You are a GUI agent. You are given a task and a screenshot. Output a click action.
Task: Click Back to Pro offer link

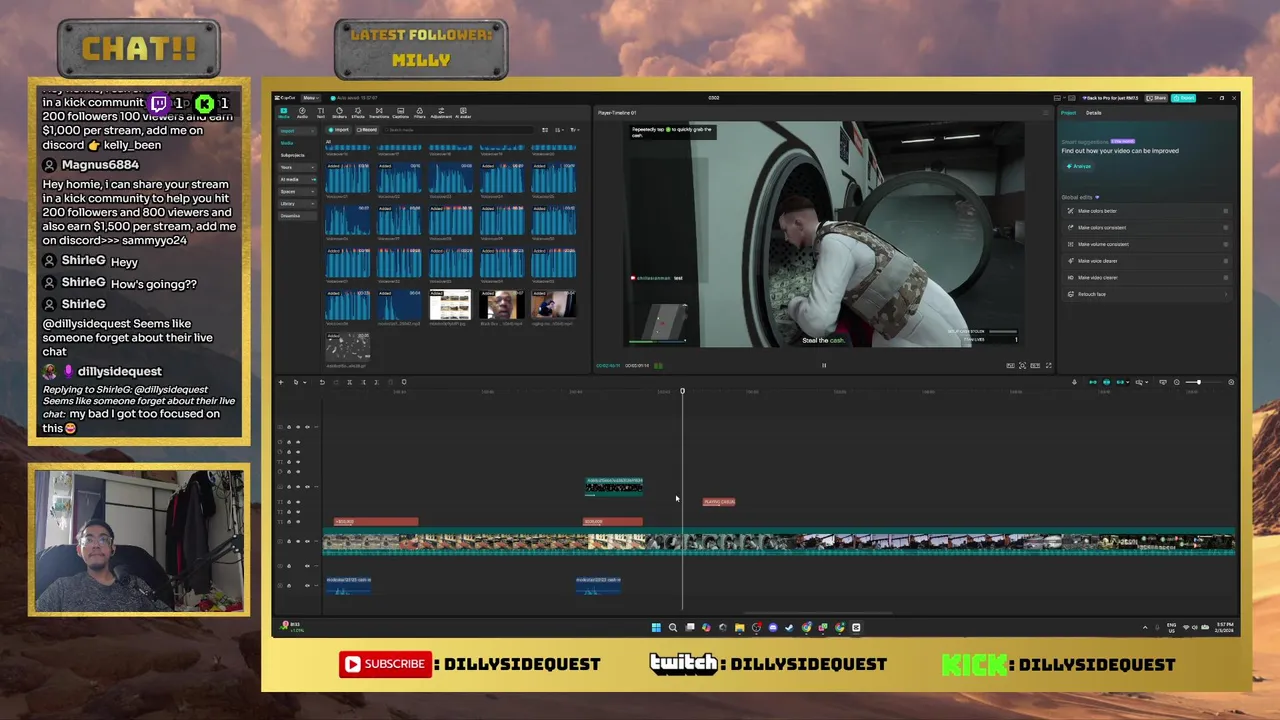click(1110, 98)
